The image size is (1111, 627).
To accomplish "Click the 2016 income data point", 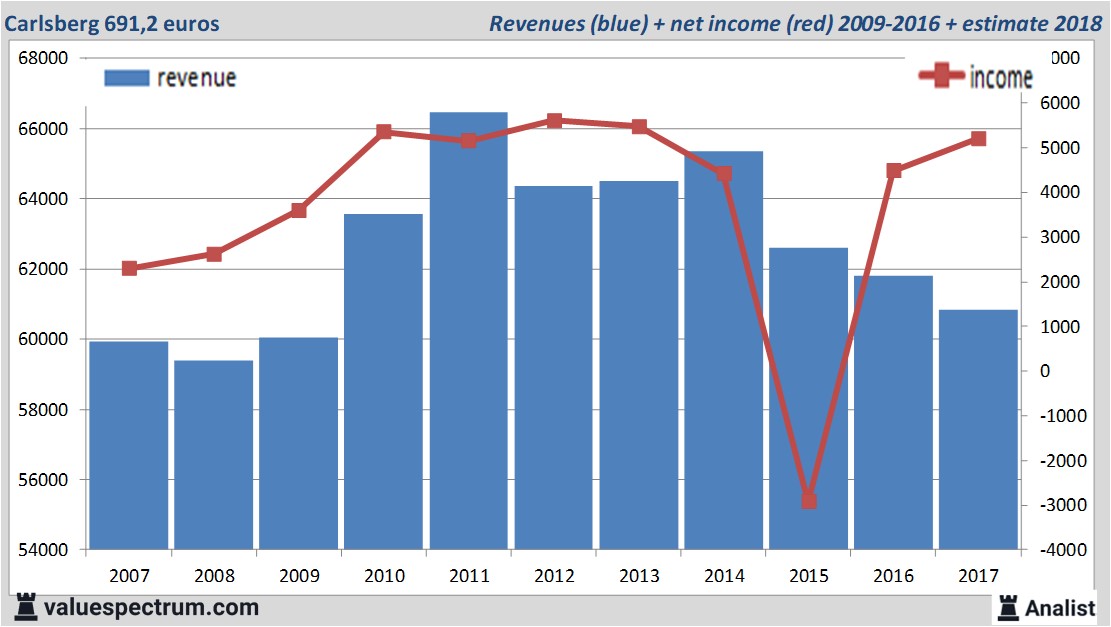I will click(893, 171).
